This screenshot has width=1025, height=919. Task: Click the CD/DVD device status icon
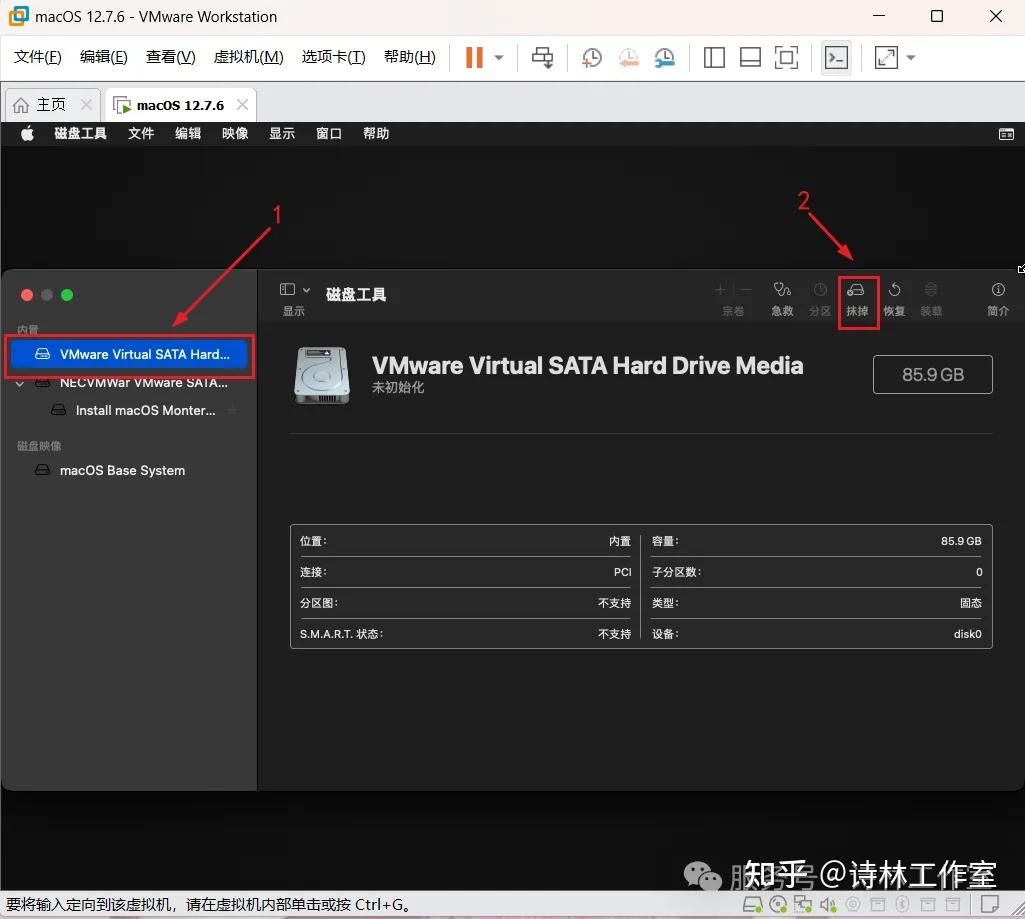pyautogui.click(x=778, y=904)
